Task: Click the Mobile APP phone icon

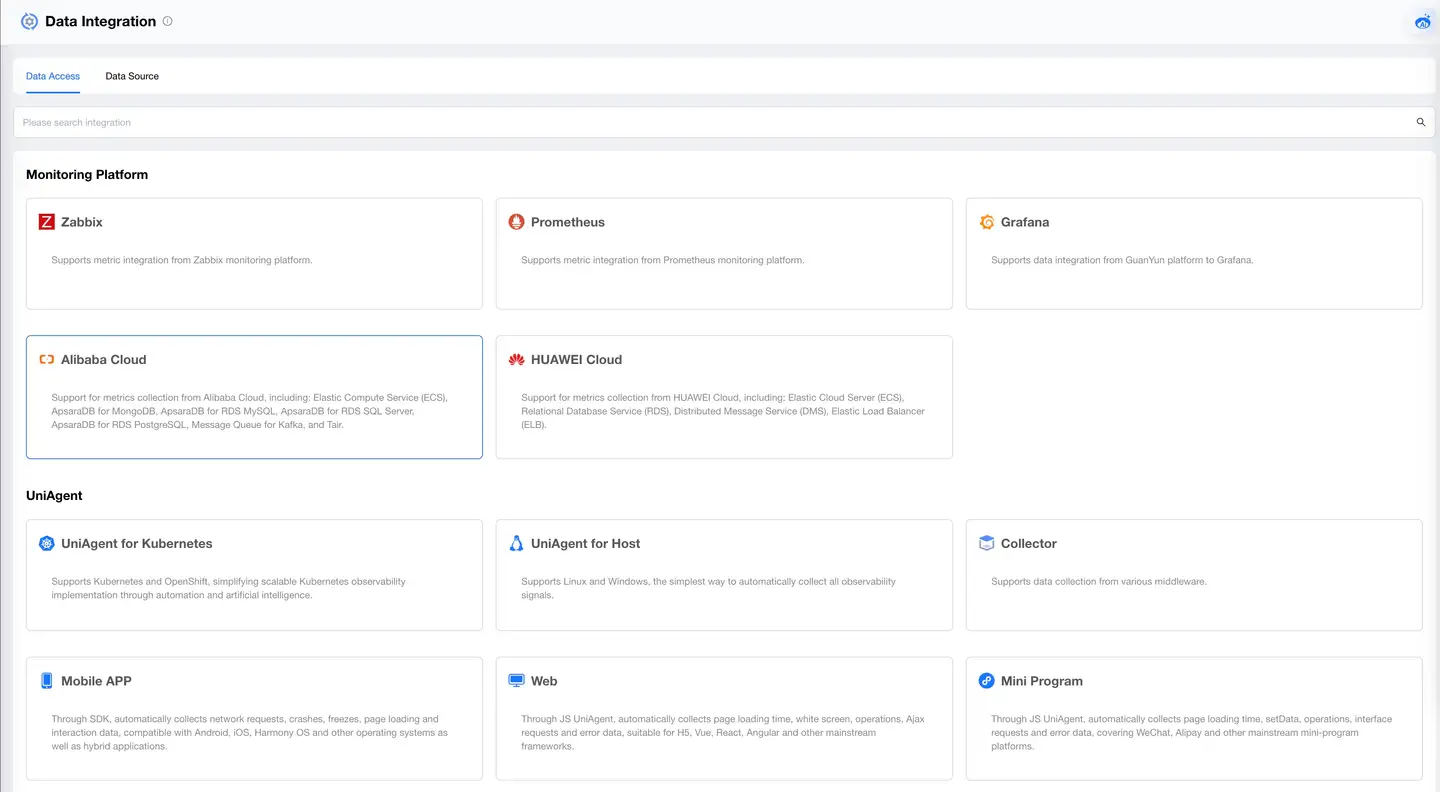Action: tap(46, 681)
